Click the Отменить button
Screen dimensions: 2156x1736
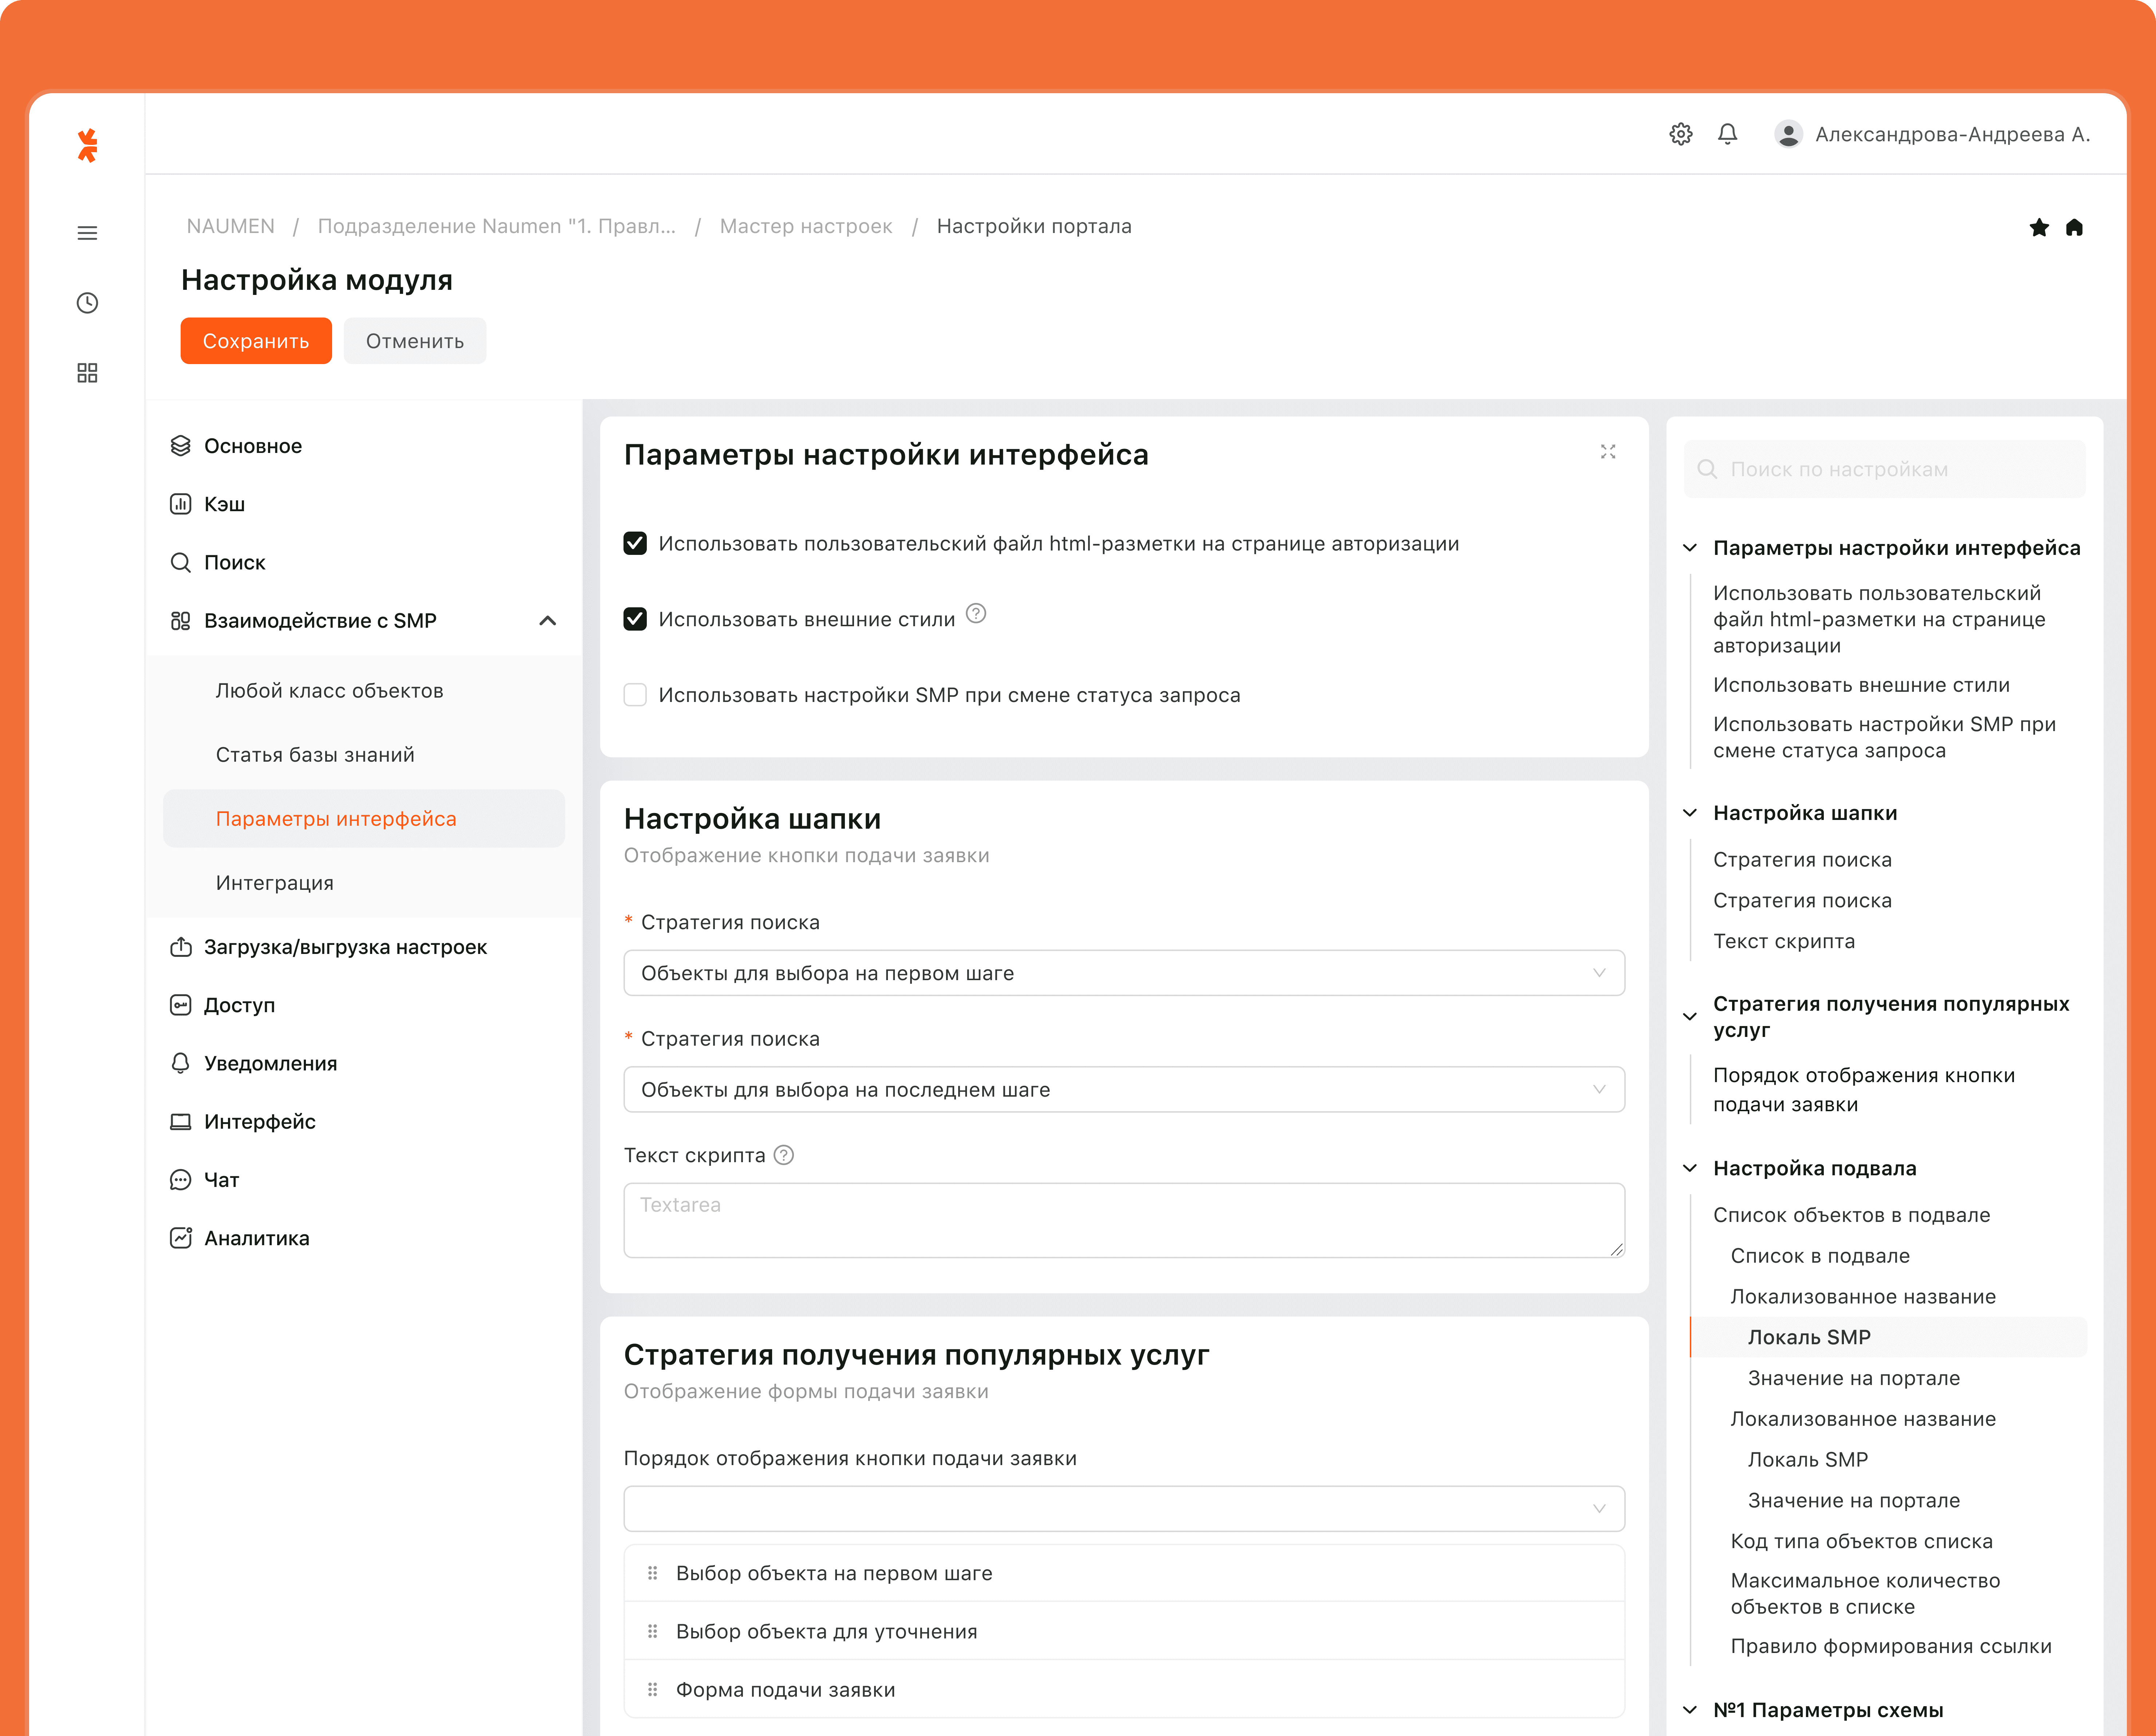coord(415,341)
